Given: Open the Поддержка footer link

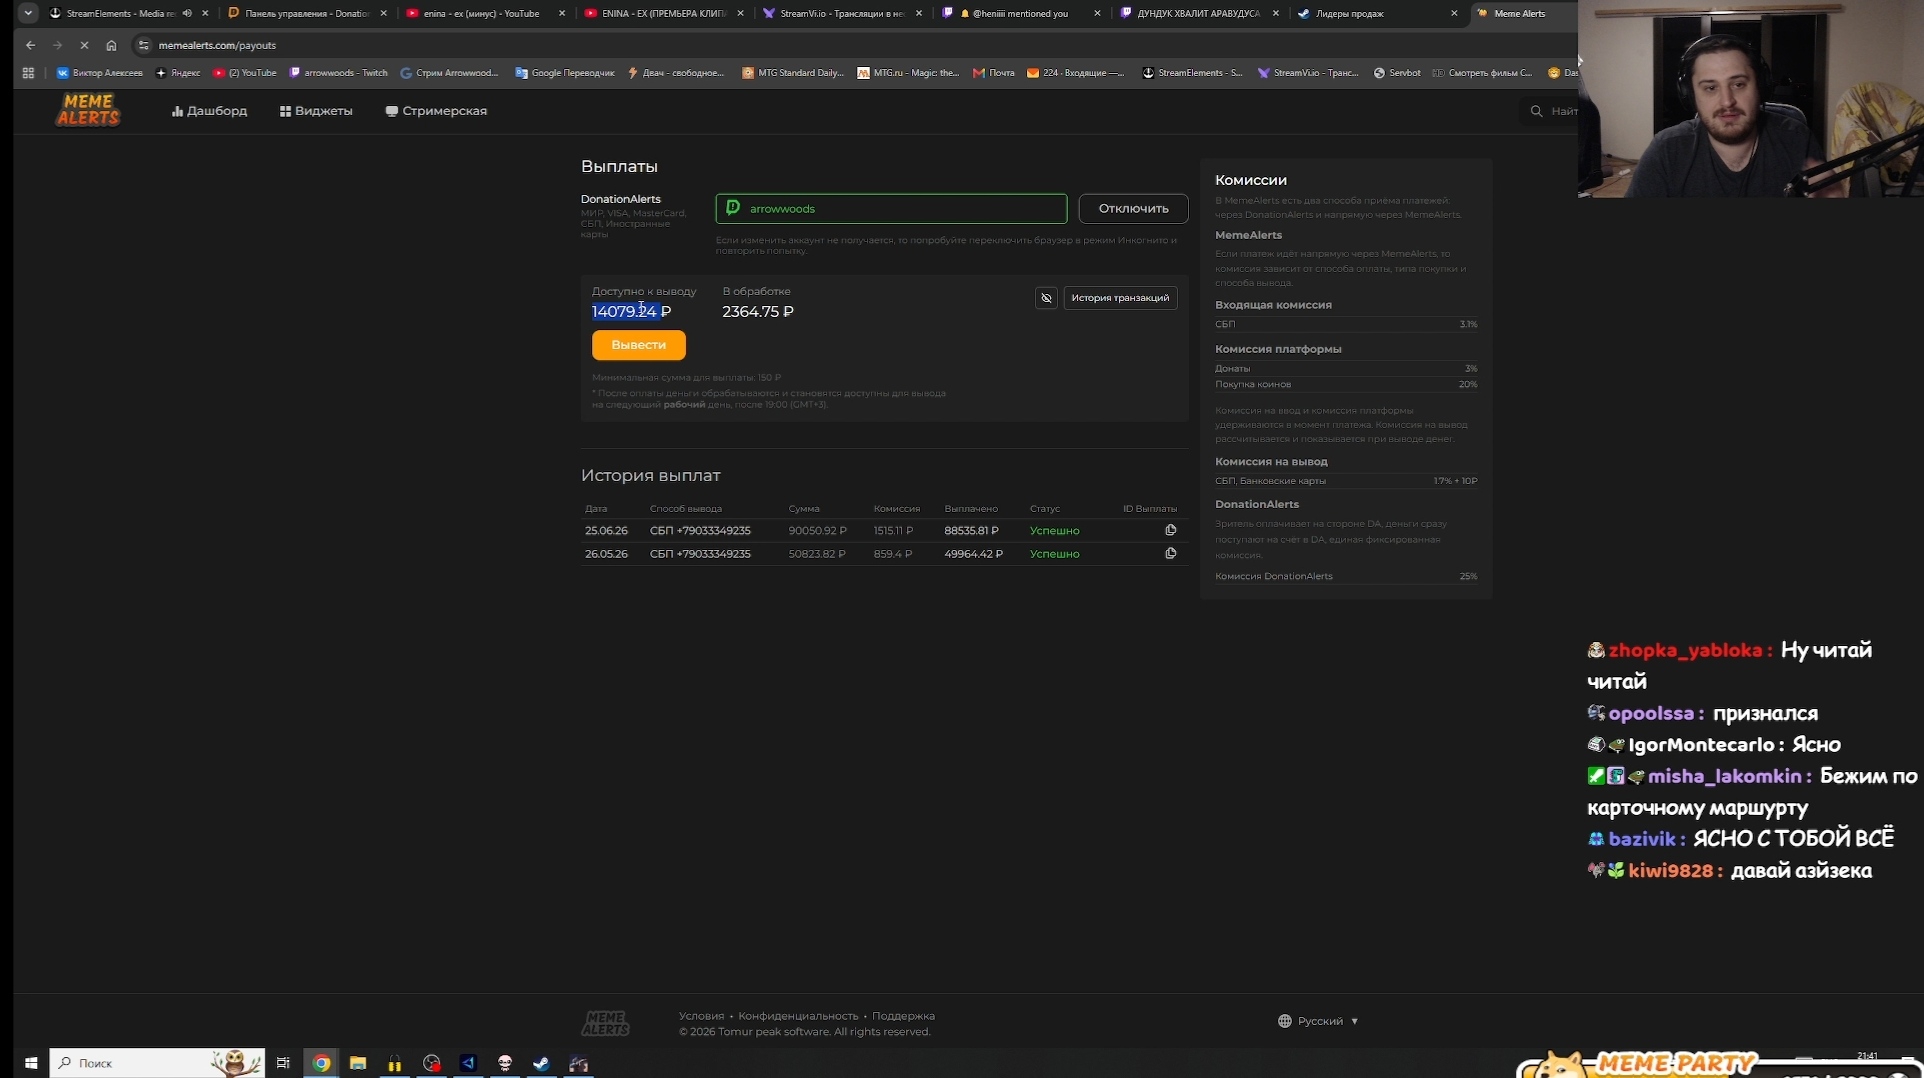Looking at the screenshot, I should pyautogui.click(x=903, y=1016).
